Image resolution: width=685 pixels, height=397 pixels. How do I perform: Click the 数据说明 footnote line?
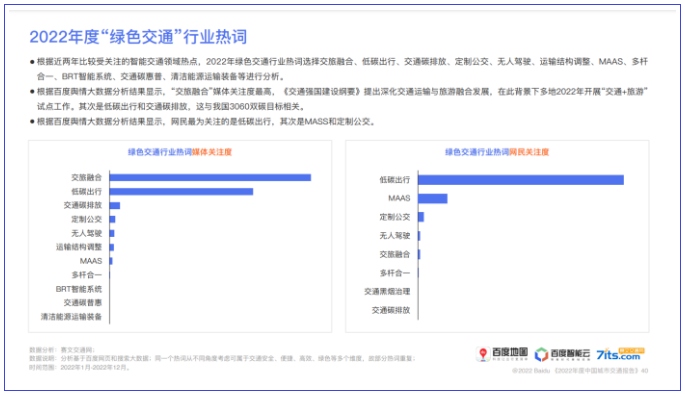[222, 359]
